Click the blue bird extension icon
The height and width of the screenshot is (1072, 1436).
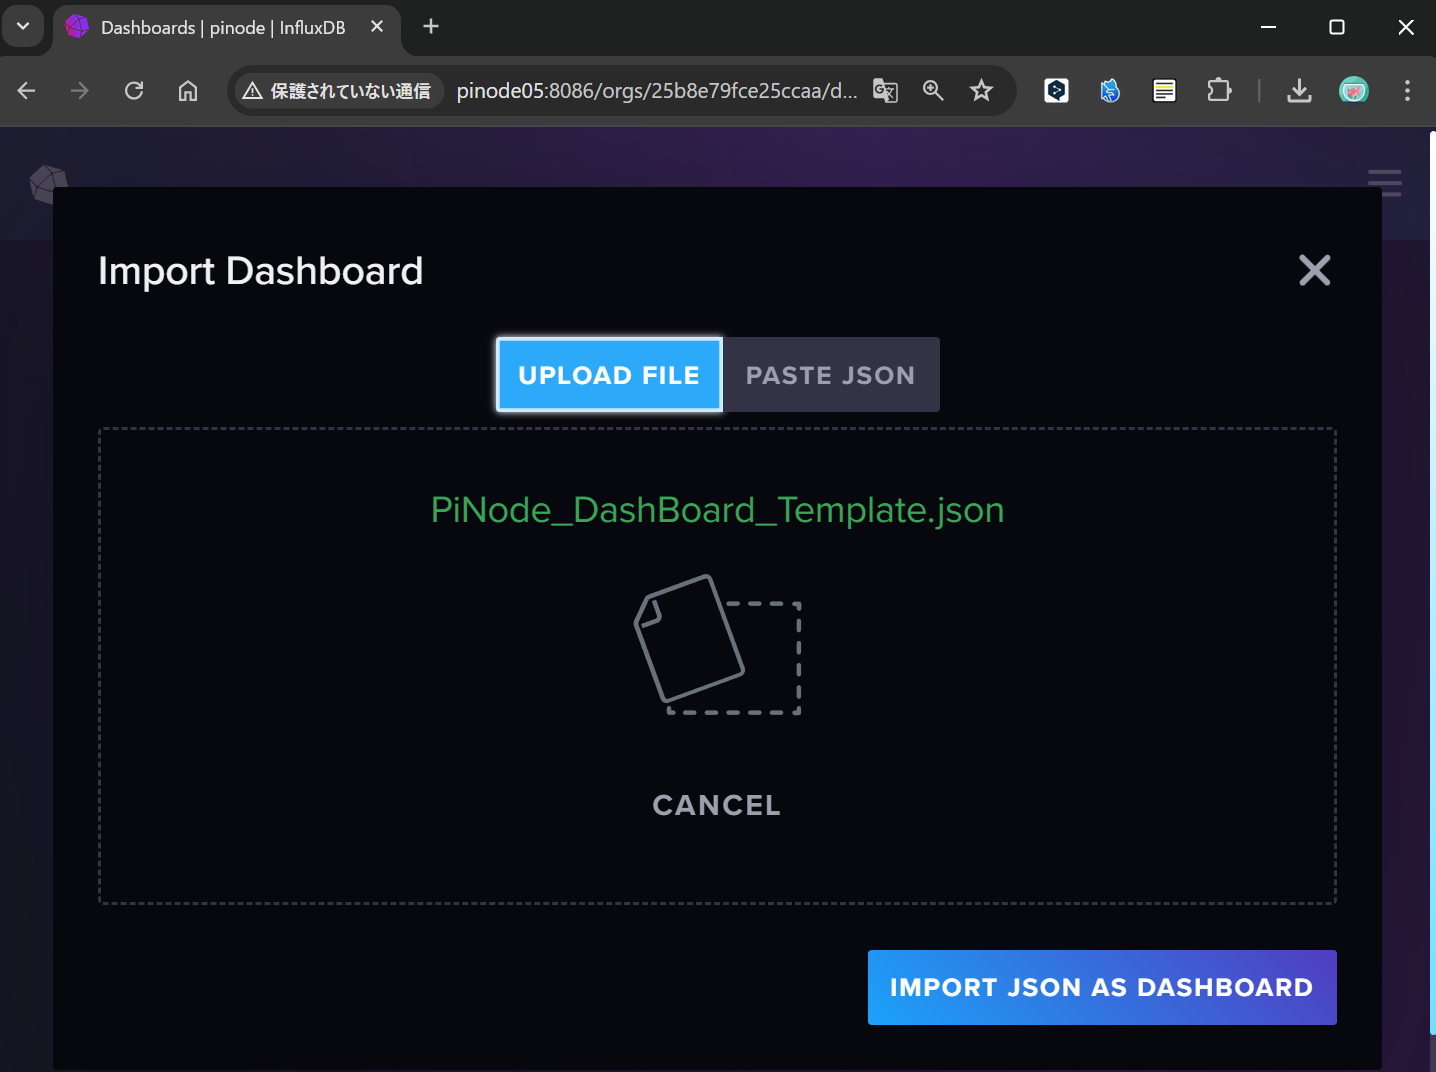[x=1110, y=91]
